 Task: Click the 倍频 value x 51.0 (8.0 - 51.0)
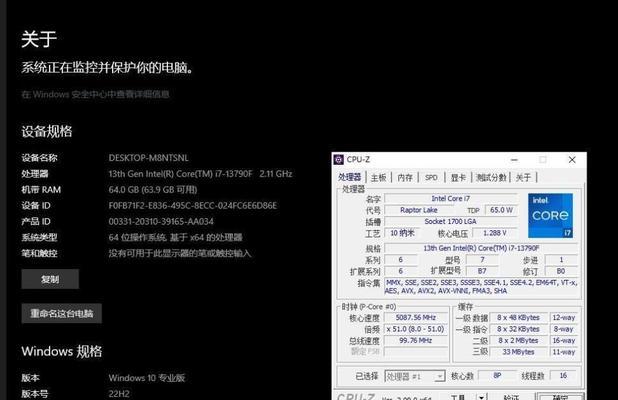[x=416, y=329]
